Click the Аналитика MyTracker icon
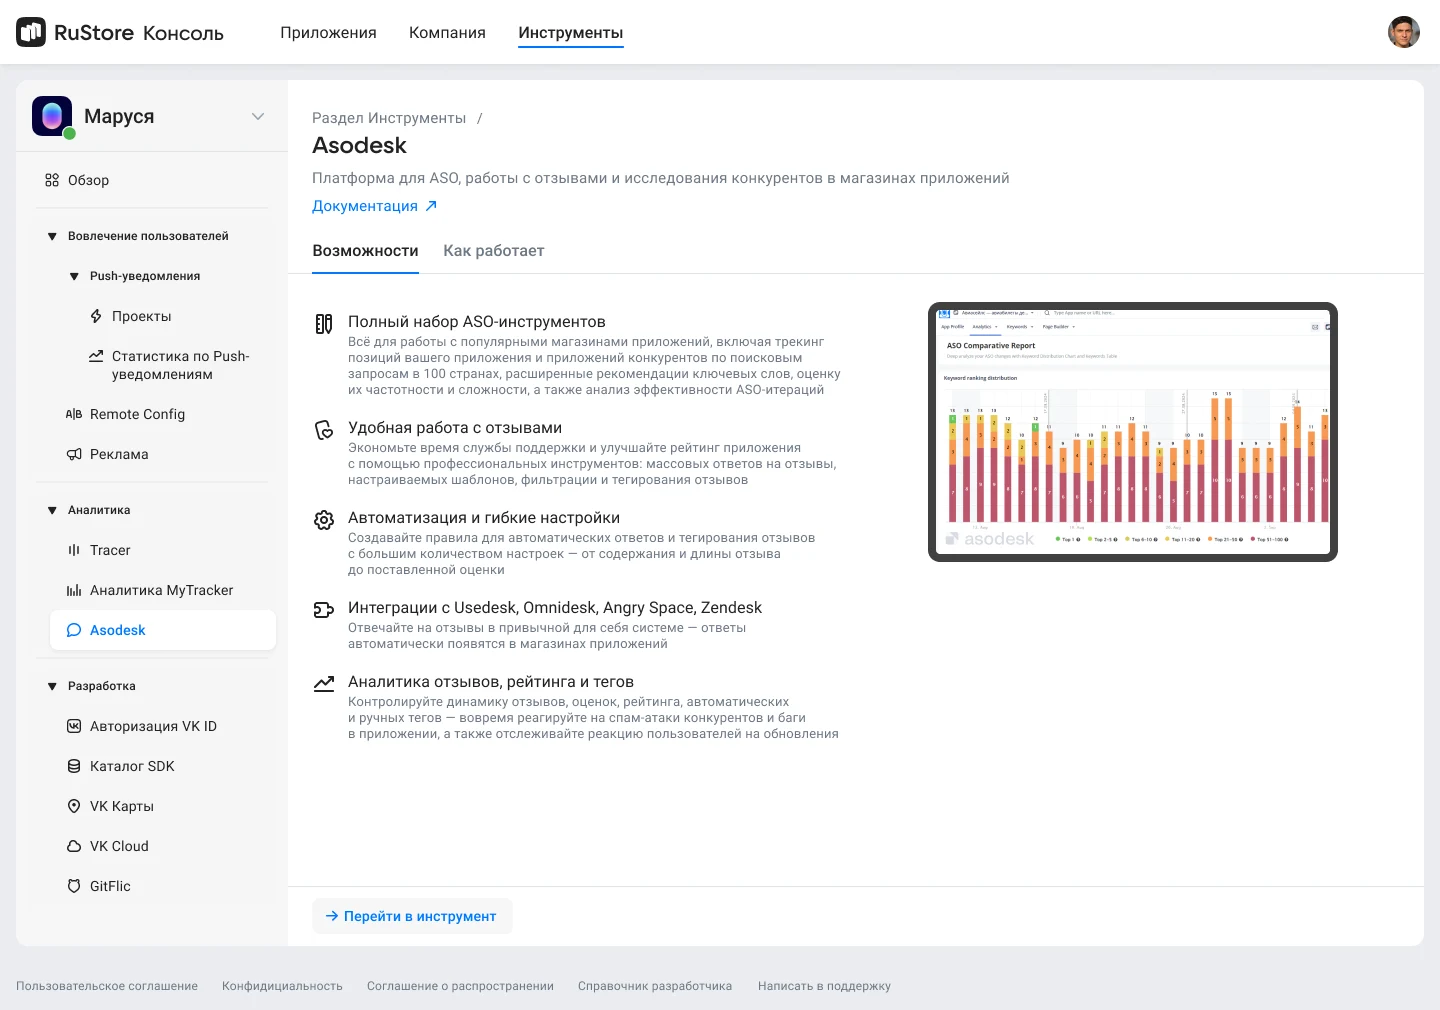 (x=74, y=590)
